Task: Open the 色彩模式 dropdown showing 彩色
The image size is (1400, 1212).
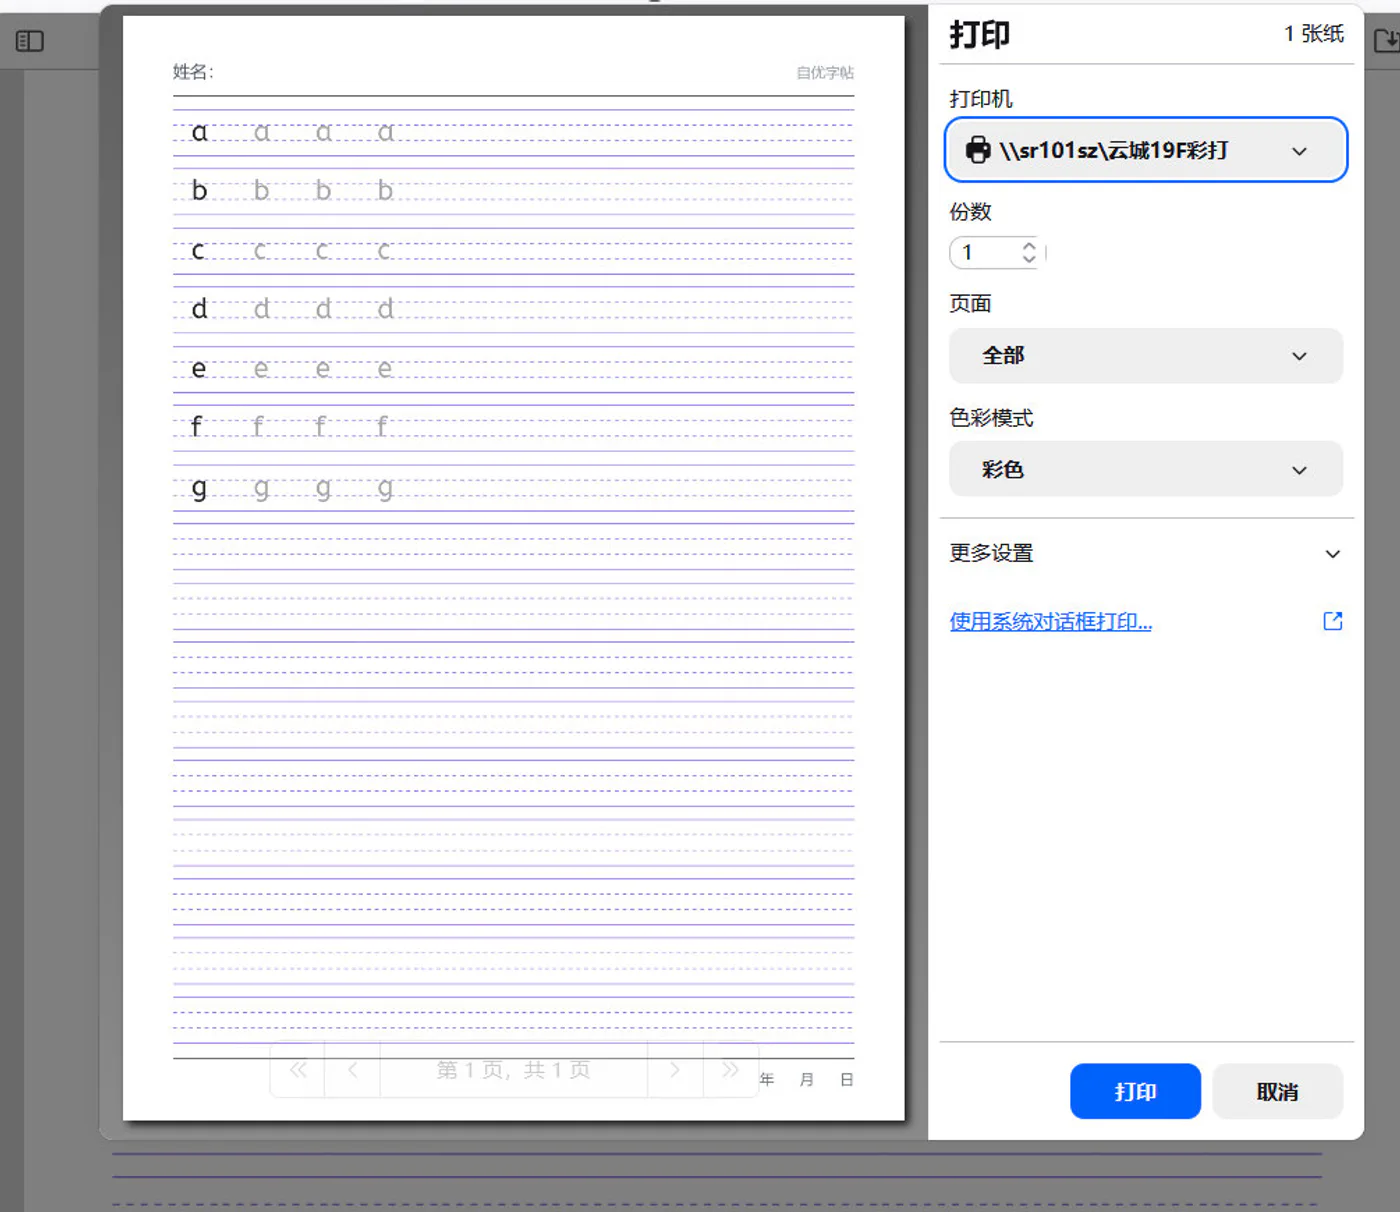Action: 1146,470
